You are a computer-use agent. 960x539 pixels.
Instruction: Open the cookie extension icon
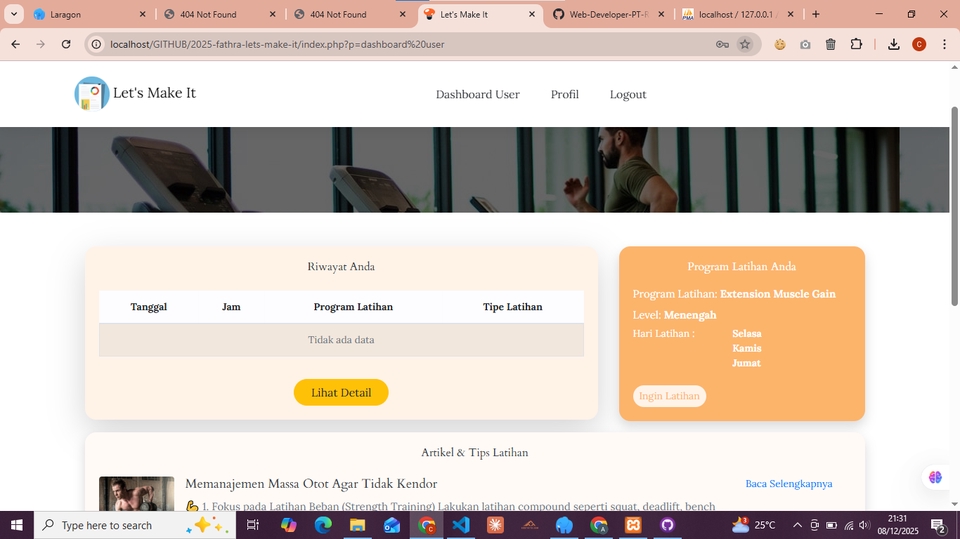[779, 44]
